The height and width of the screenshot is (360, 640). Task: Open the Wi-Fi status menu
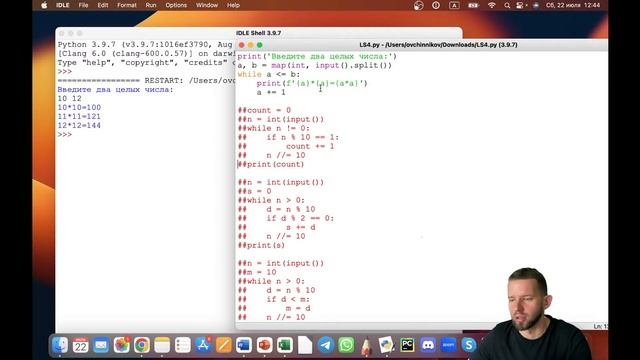pyautogui.click(x=491, y=5)
